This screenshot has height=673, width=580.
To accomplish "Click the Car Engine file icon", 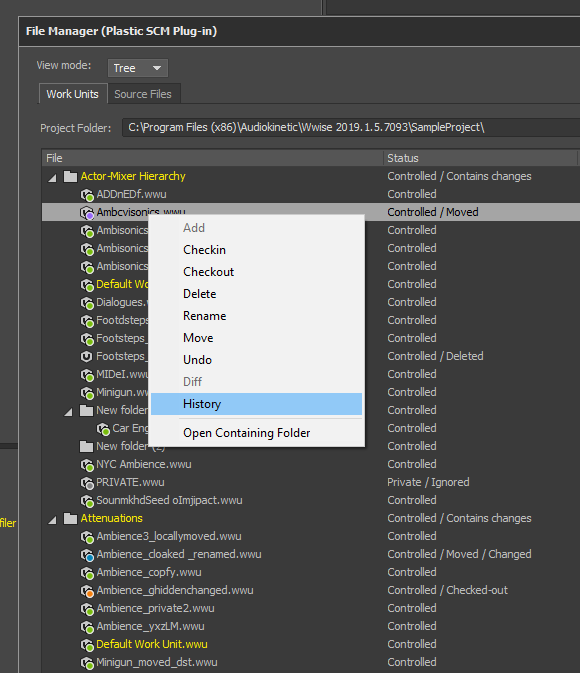I will click(103, 429).
